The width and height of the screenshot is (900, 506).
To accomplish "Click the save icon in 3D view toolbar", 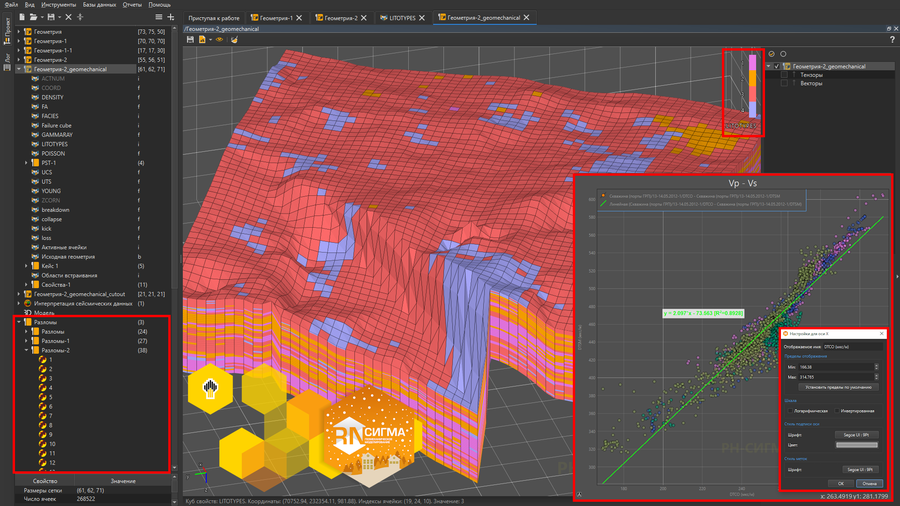I will [x=190, y=40].
